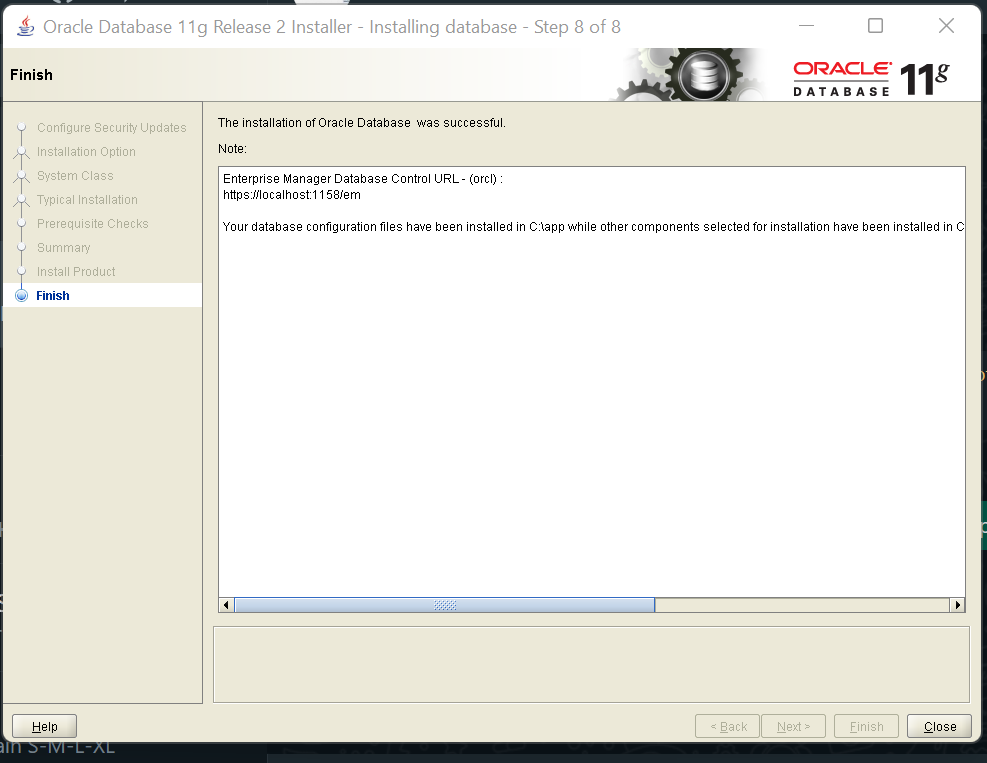
Task: Select the Finish step in sidebar
Action: point(53,295)
